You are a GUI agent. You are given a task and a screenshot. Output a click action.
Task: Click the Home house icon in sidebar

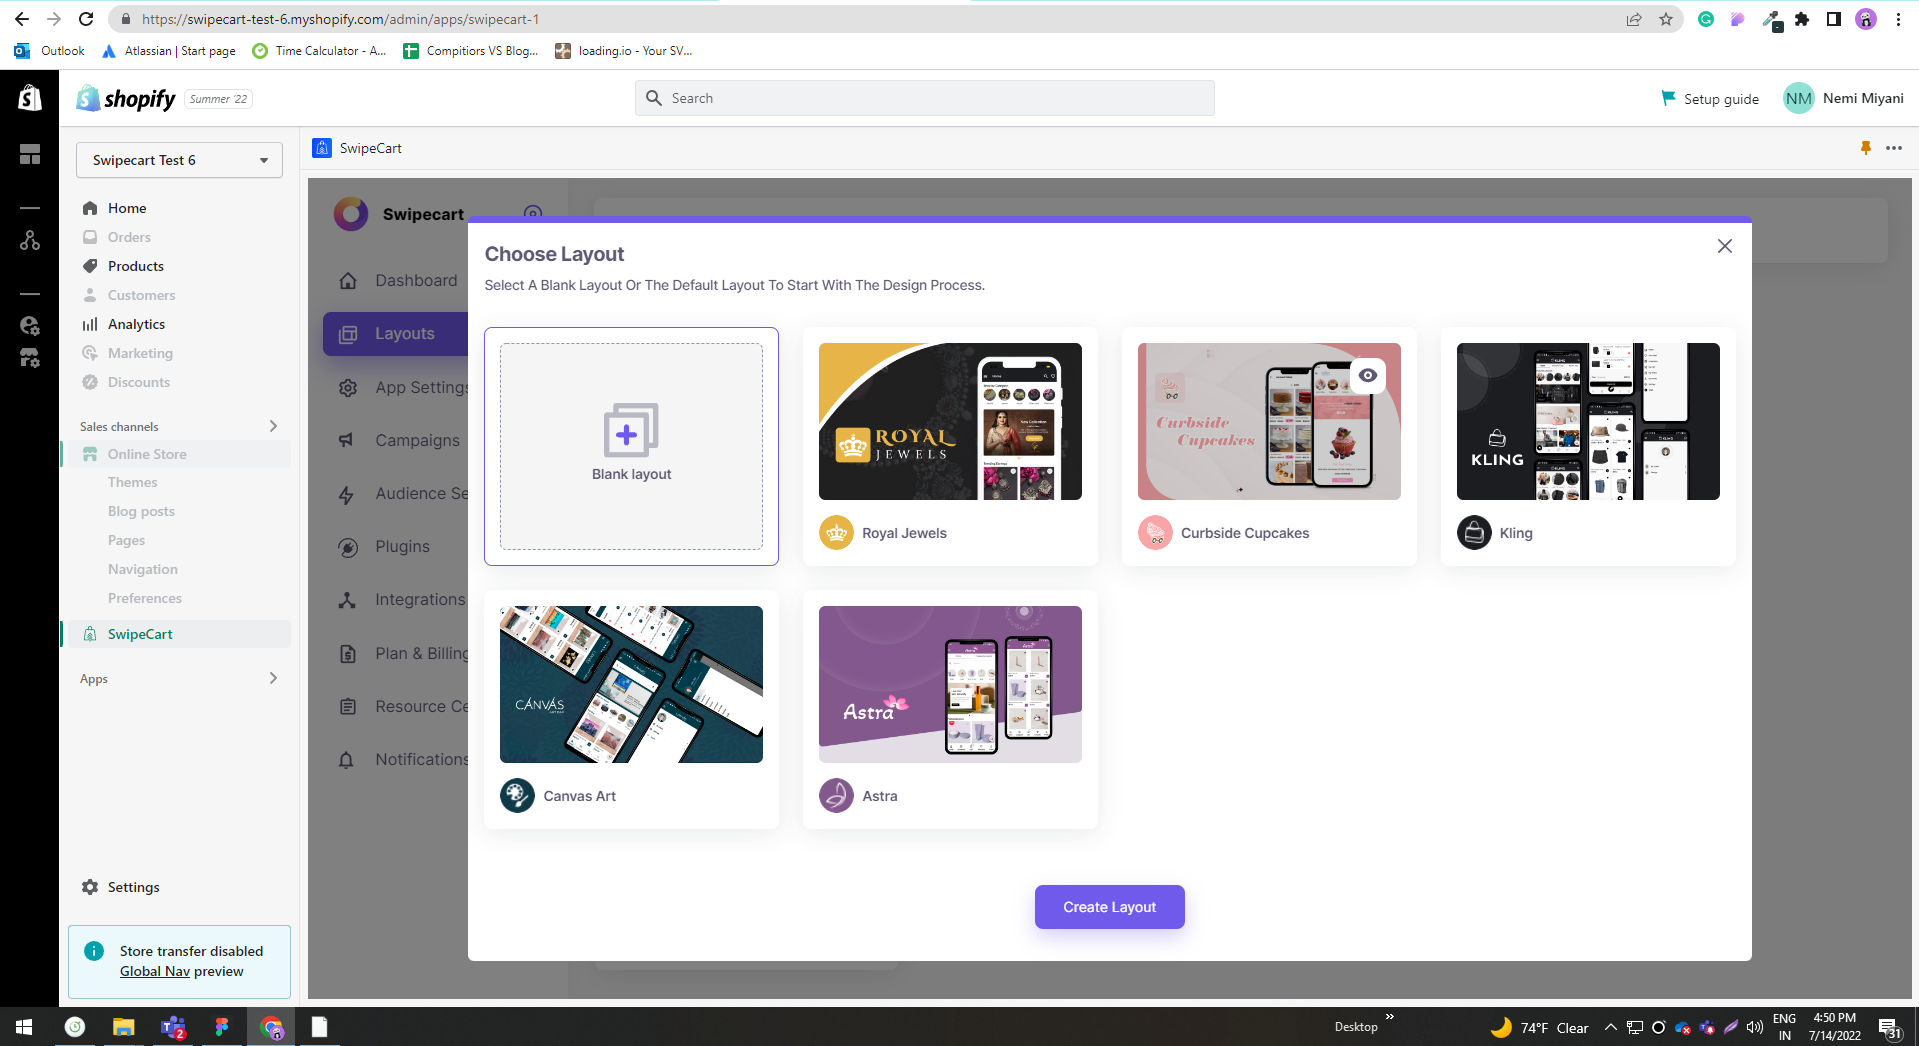pyautogui.click(x=90, y=208)
